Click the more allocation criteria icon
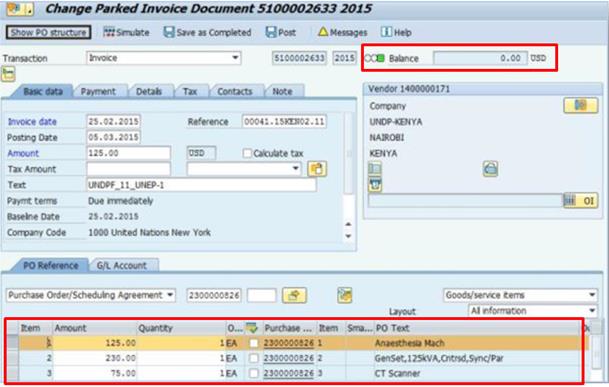This screenshot has height=387, width=609. pyautogui.click(x=294, y=295)
